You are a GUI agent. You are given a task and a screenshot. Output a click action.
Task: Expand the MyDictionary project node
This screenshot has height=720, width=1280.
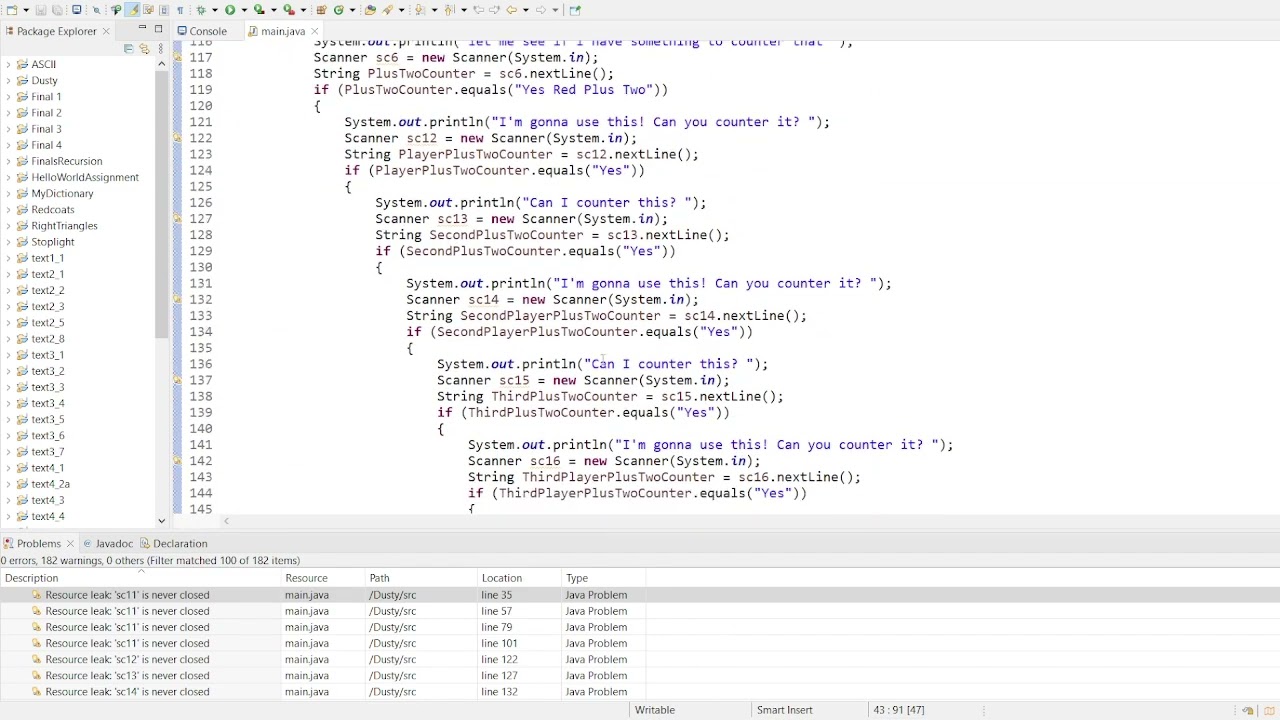click(9, 193)
